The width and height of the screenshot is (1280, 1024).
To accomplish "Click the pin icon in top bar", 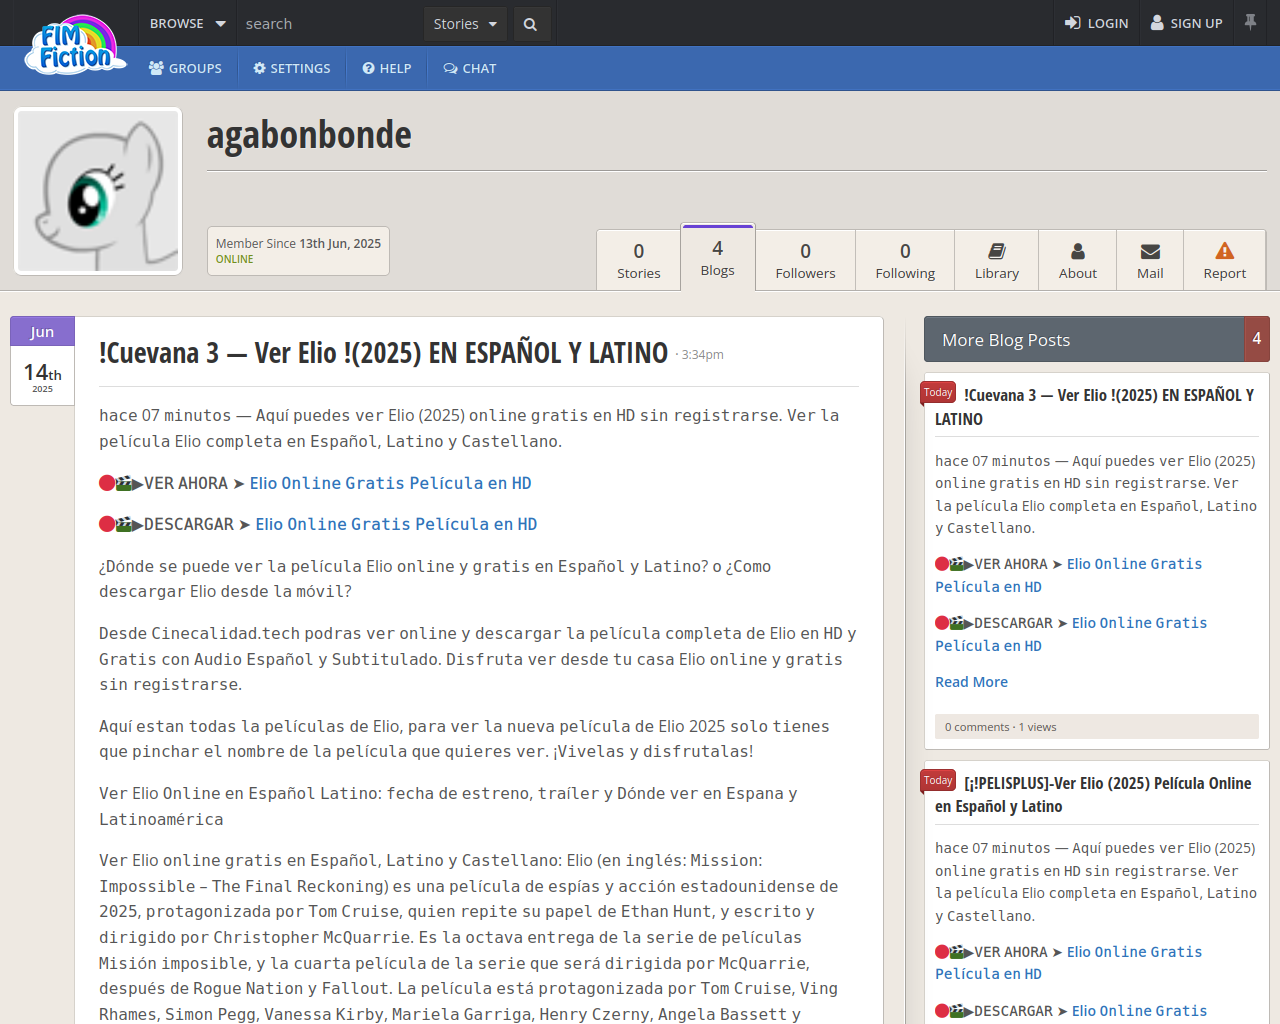I will pyautogui.click(x=1250, y=22).
